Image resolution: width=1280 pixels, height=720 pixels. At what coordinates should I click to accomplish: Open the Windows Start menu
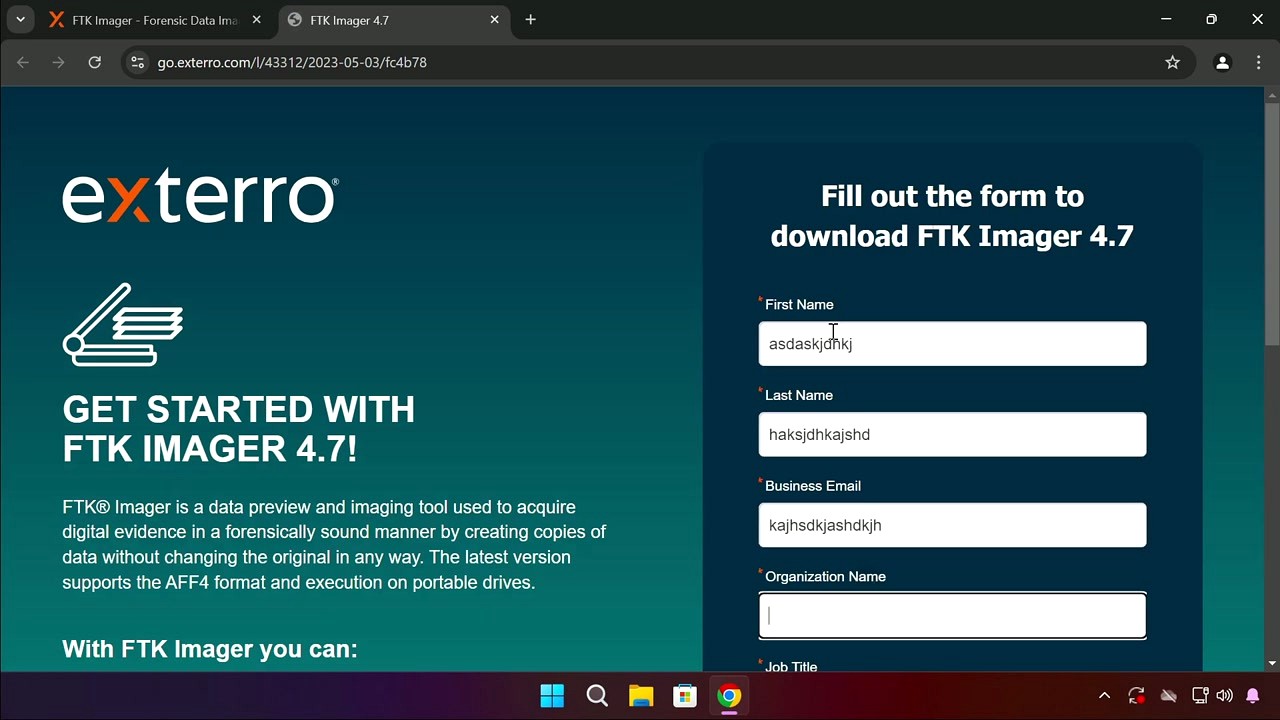(551, 695)
